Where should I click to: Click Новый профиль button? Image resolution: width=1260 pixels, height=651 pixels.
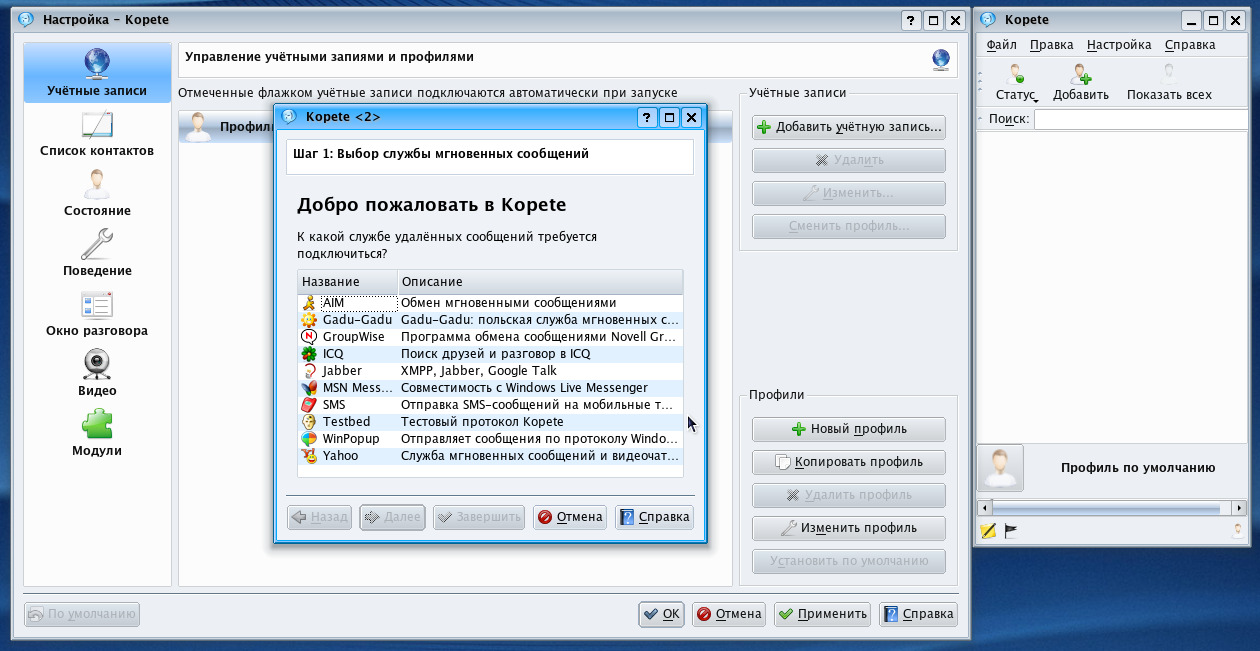(x=849, y=429)
